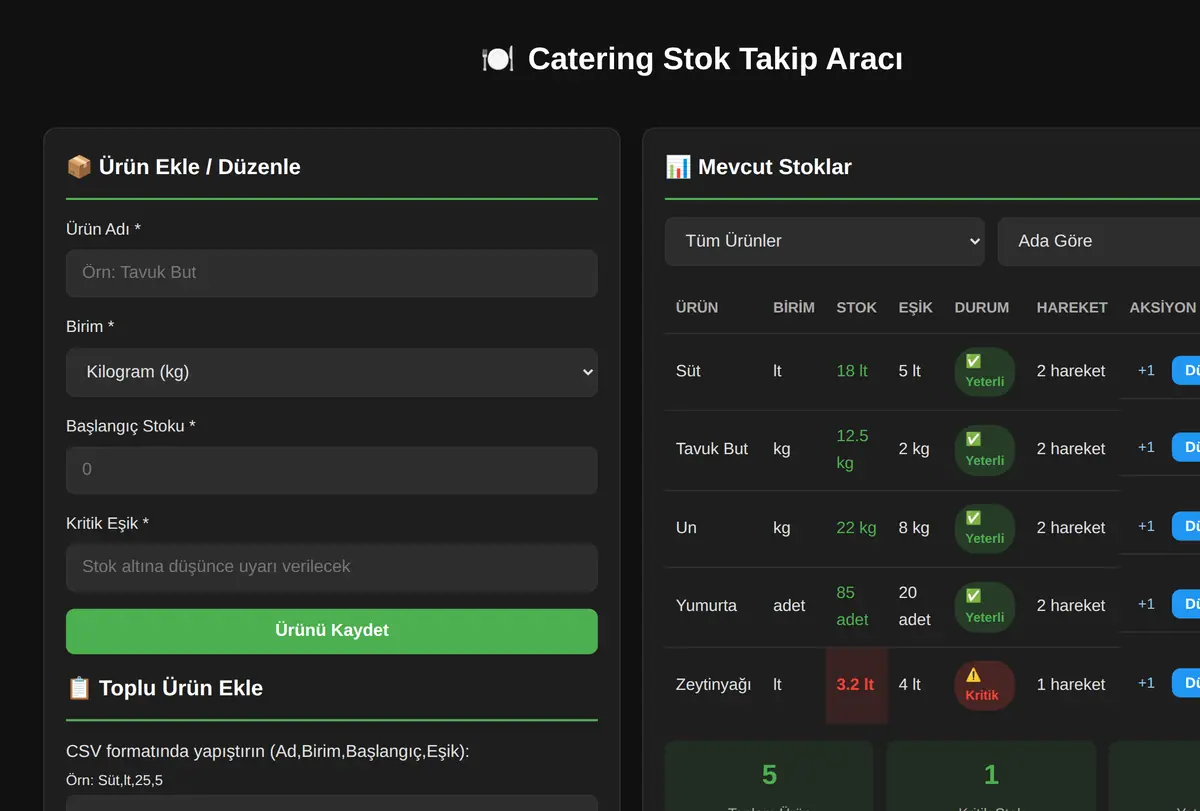Click the BİRİM column header
The image size is (1200, 811).
(x=794, y=308)
